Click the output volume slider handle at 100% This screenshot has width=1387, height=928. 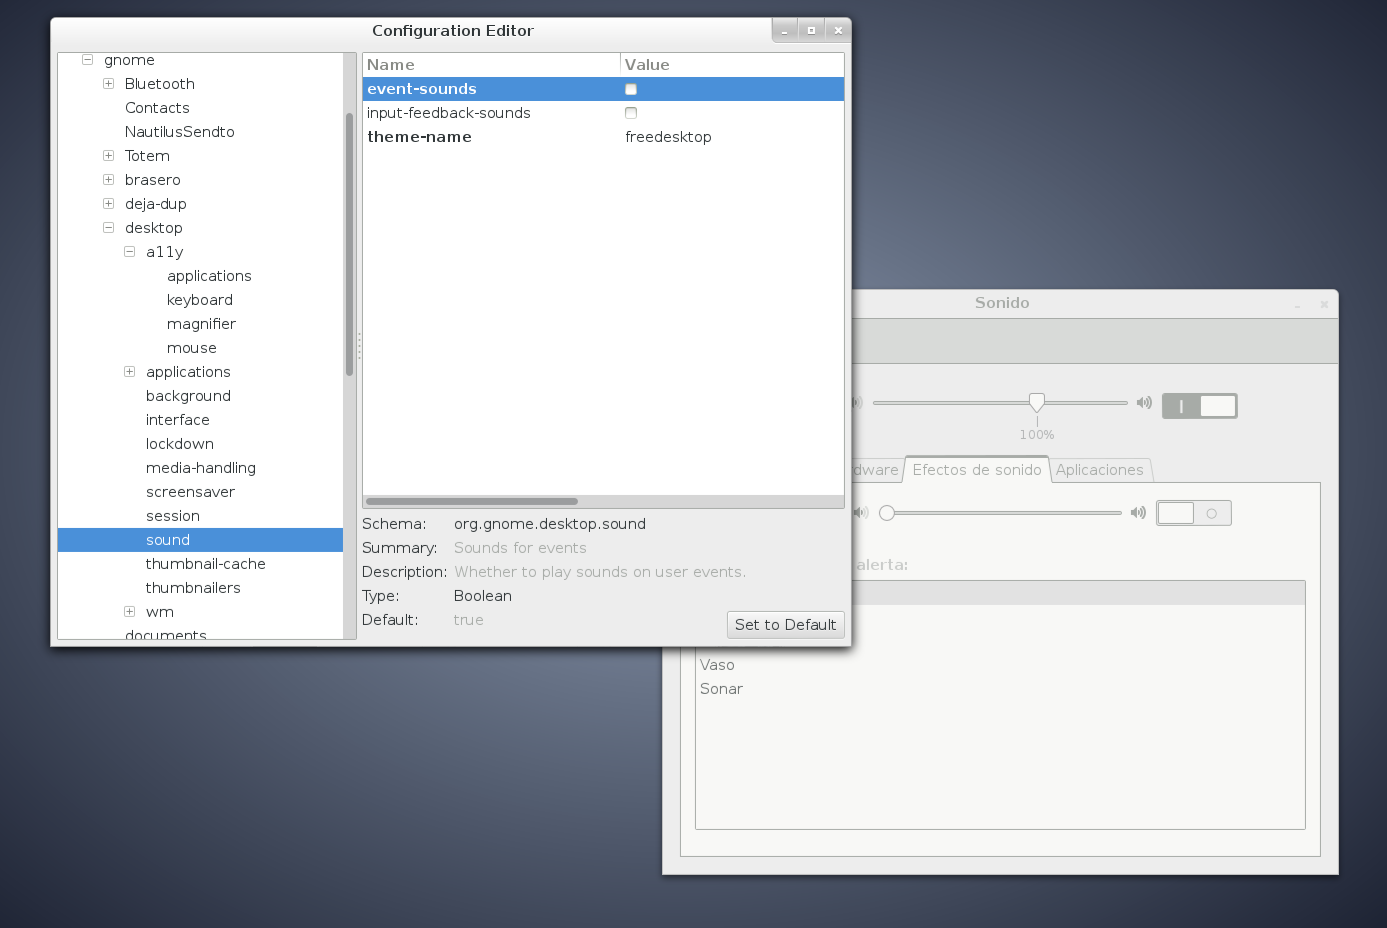point(1037,402)
